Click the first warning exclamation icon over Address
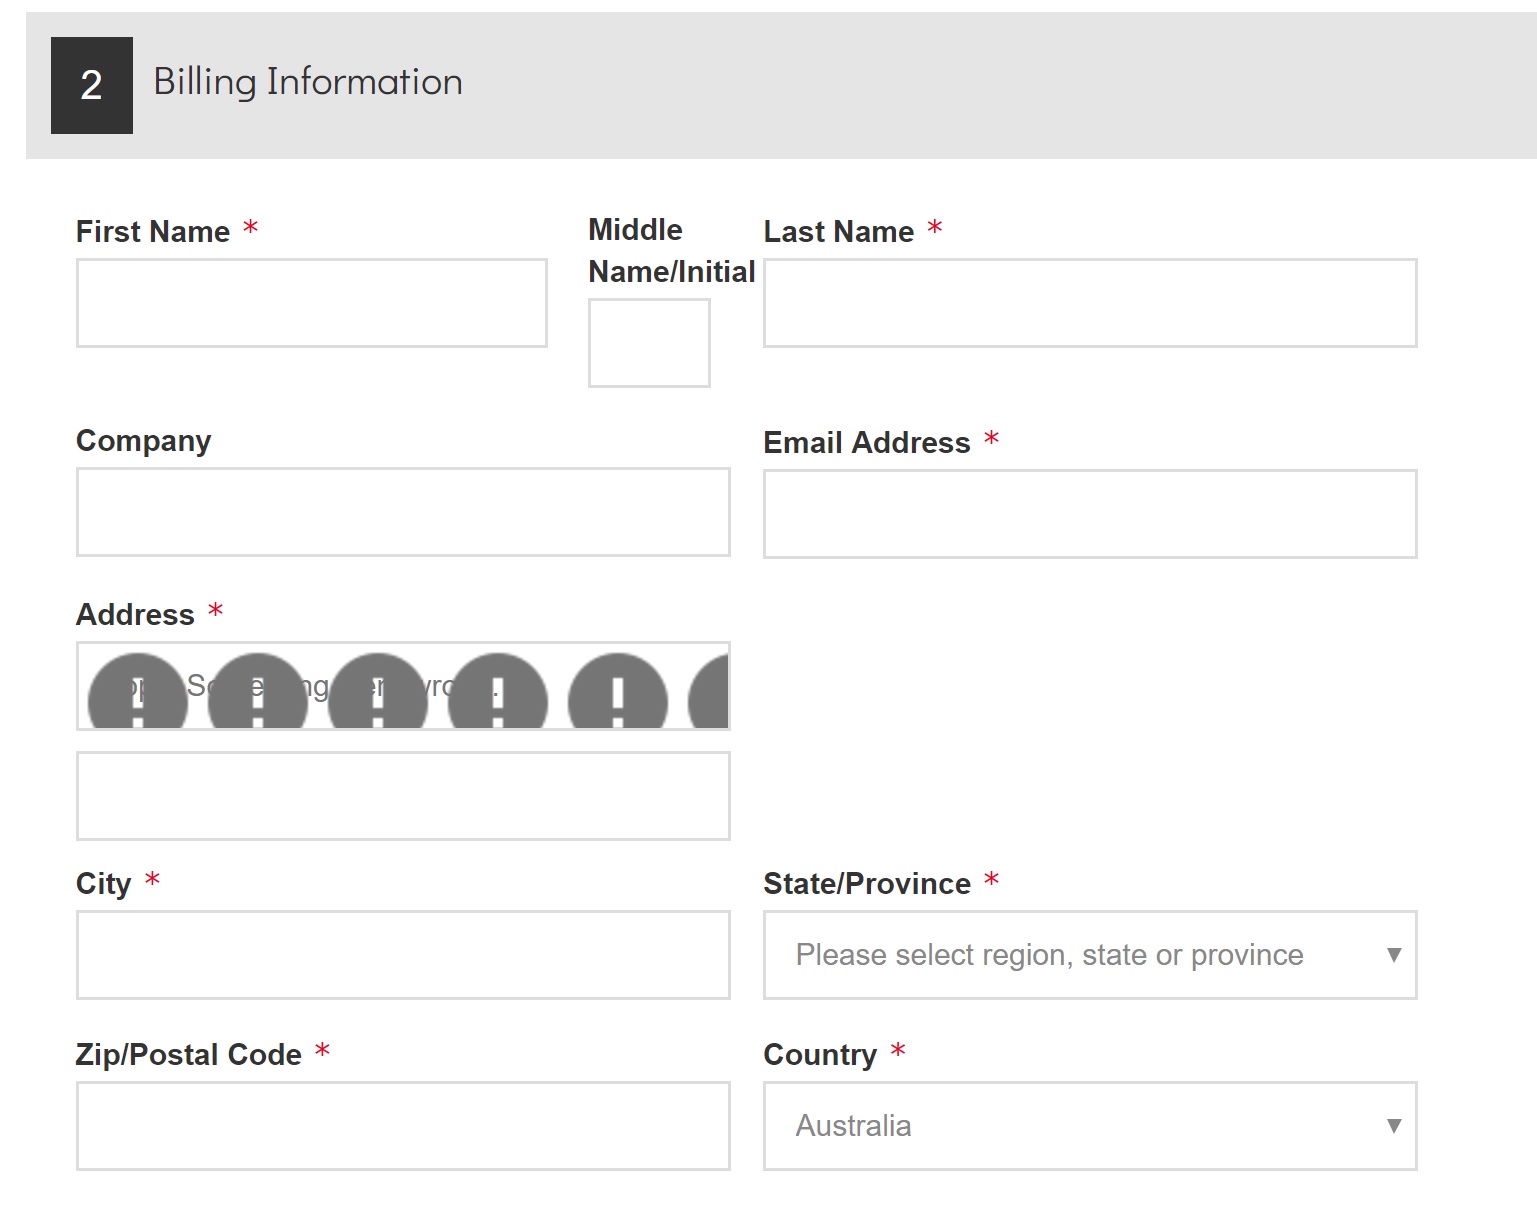The width and height of the screenshot is (1537, 1213). click(137, 688)
